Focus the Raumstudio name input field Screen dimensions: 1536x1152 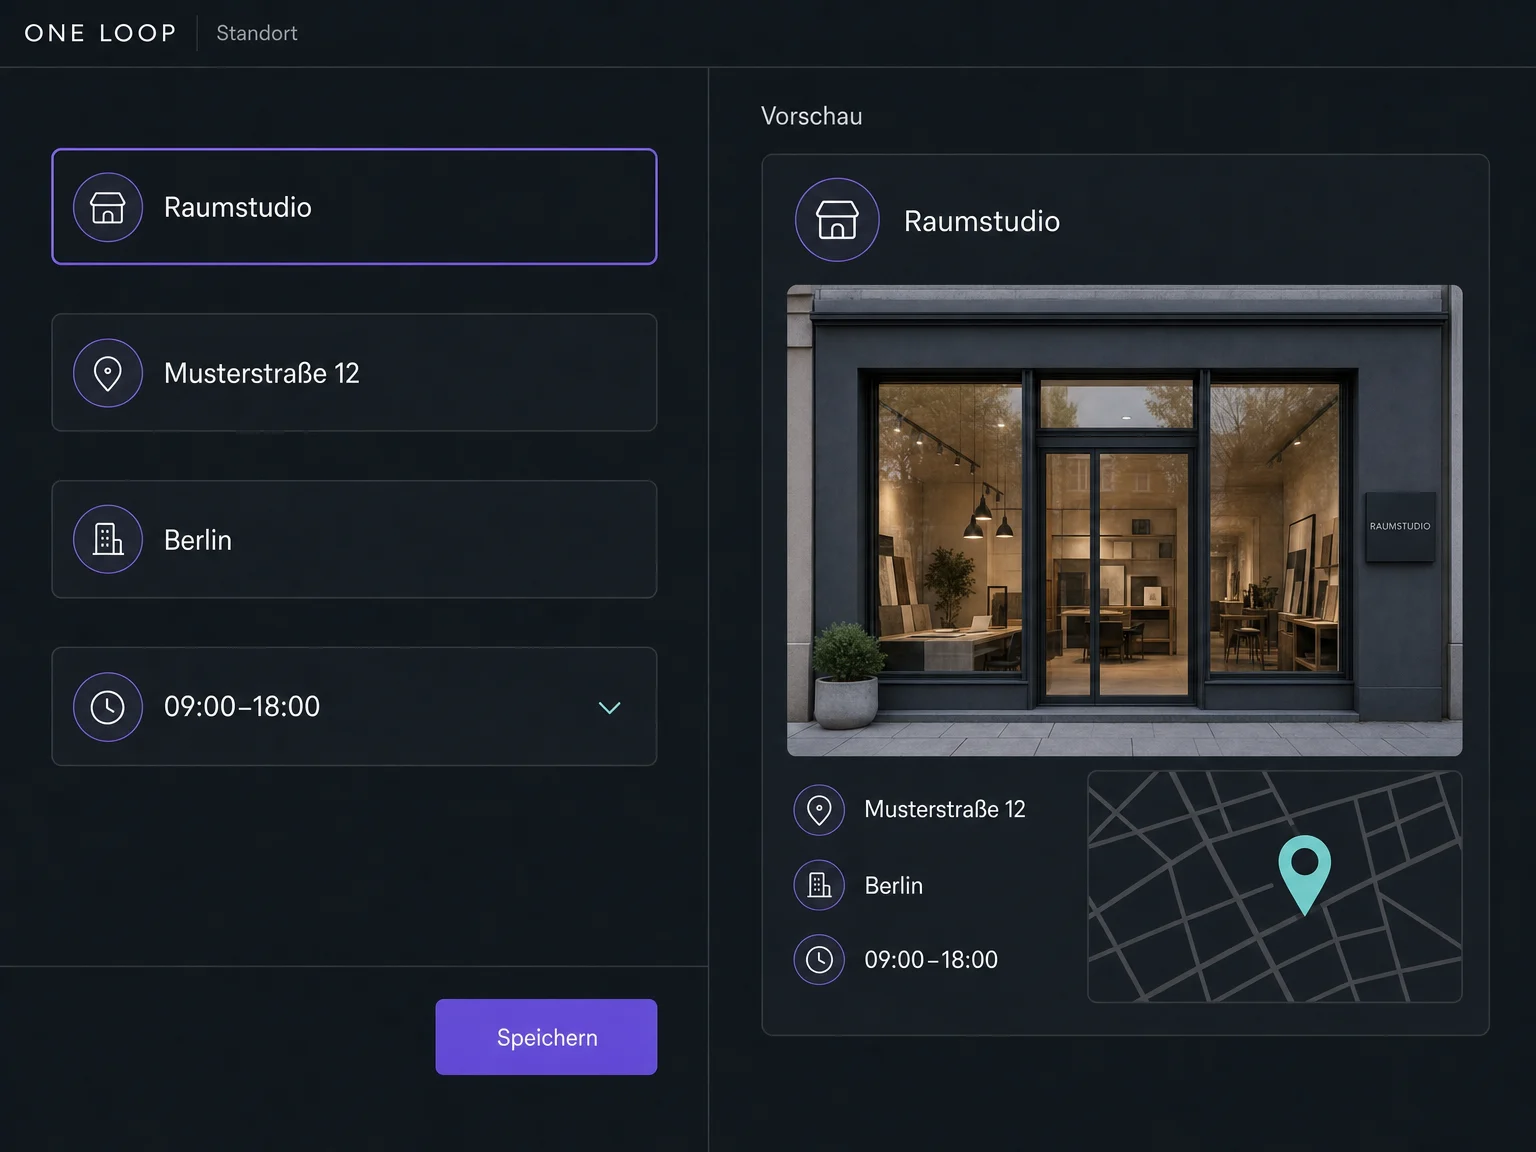click(x=354, y=207)
